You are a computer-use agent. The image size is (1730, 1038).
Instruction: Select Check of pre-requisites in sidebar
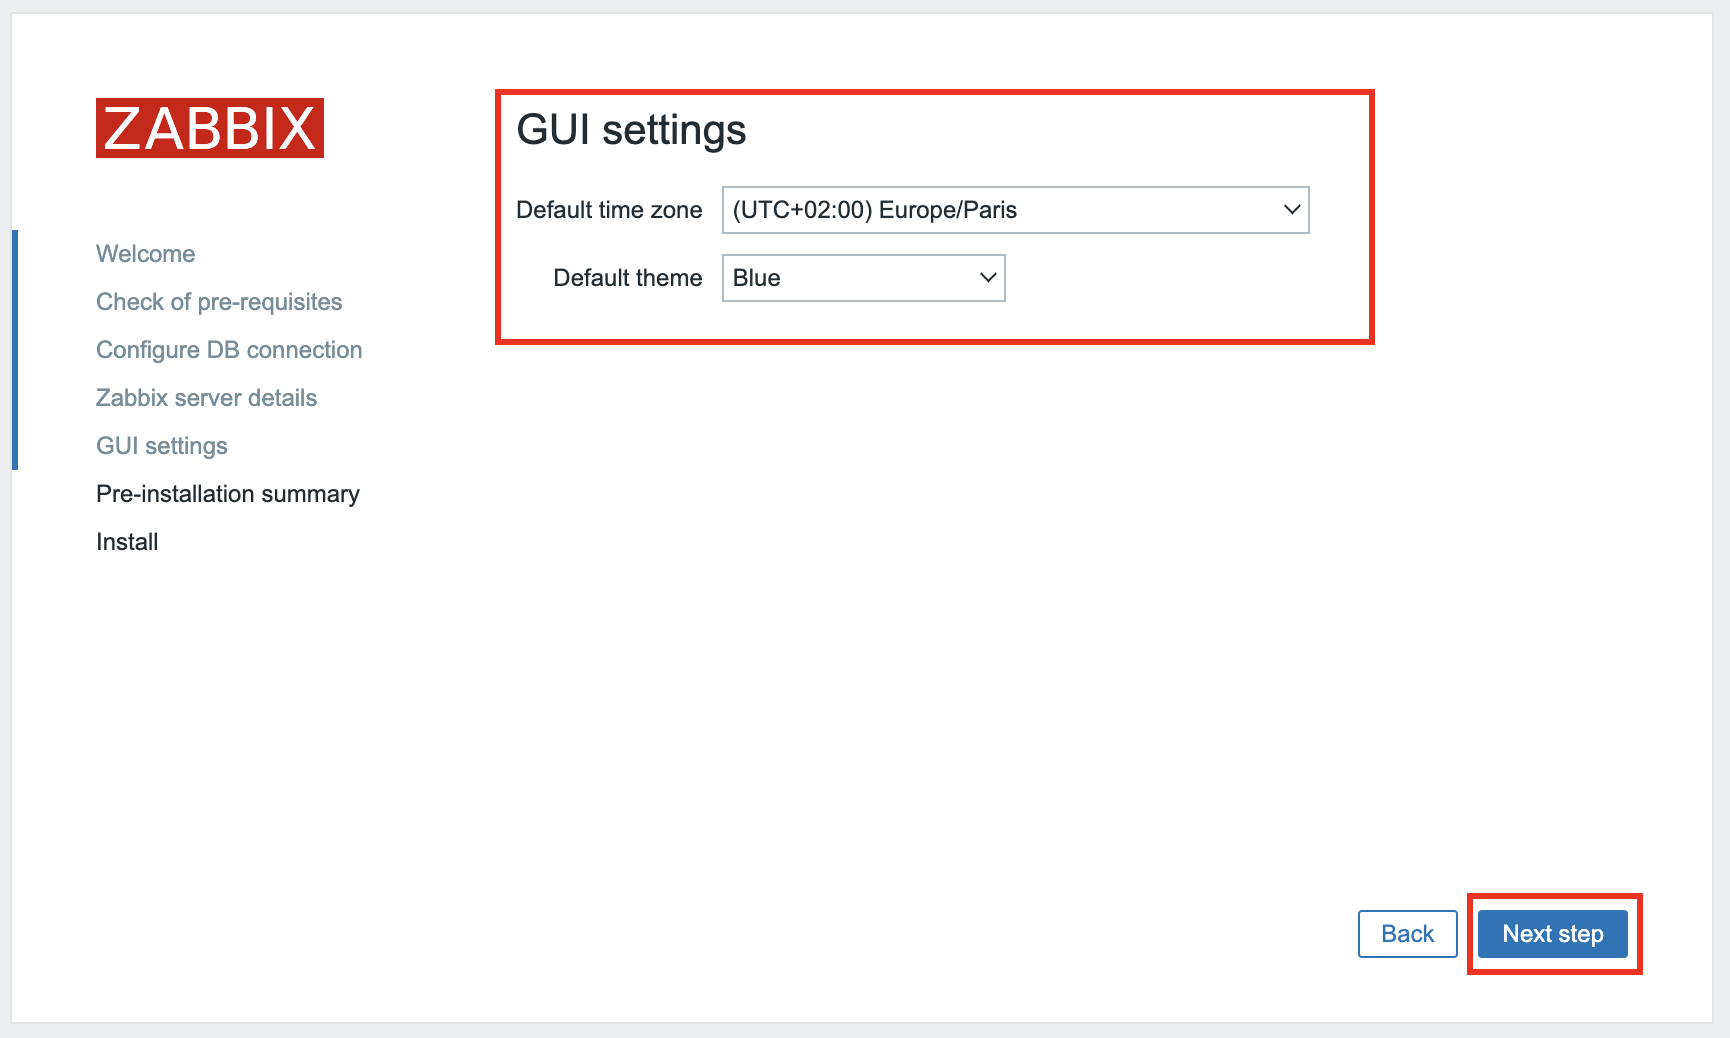point(219,302)
